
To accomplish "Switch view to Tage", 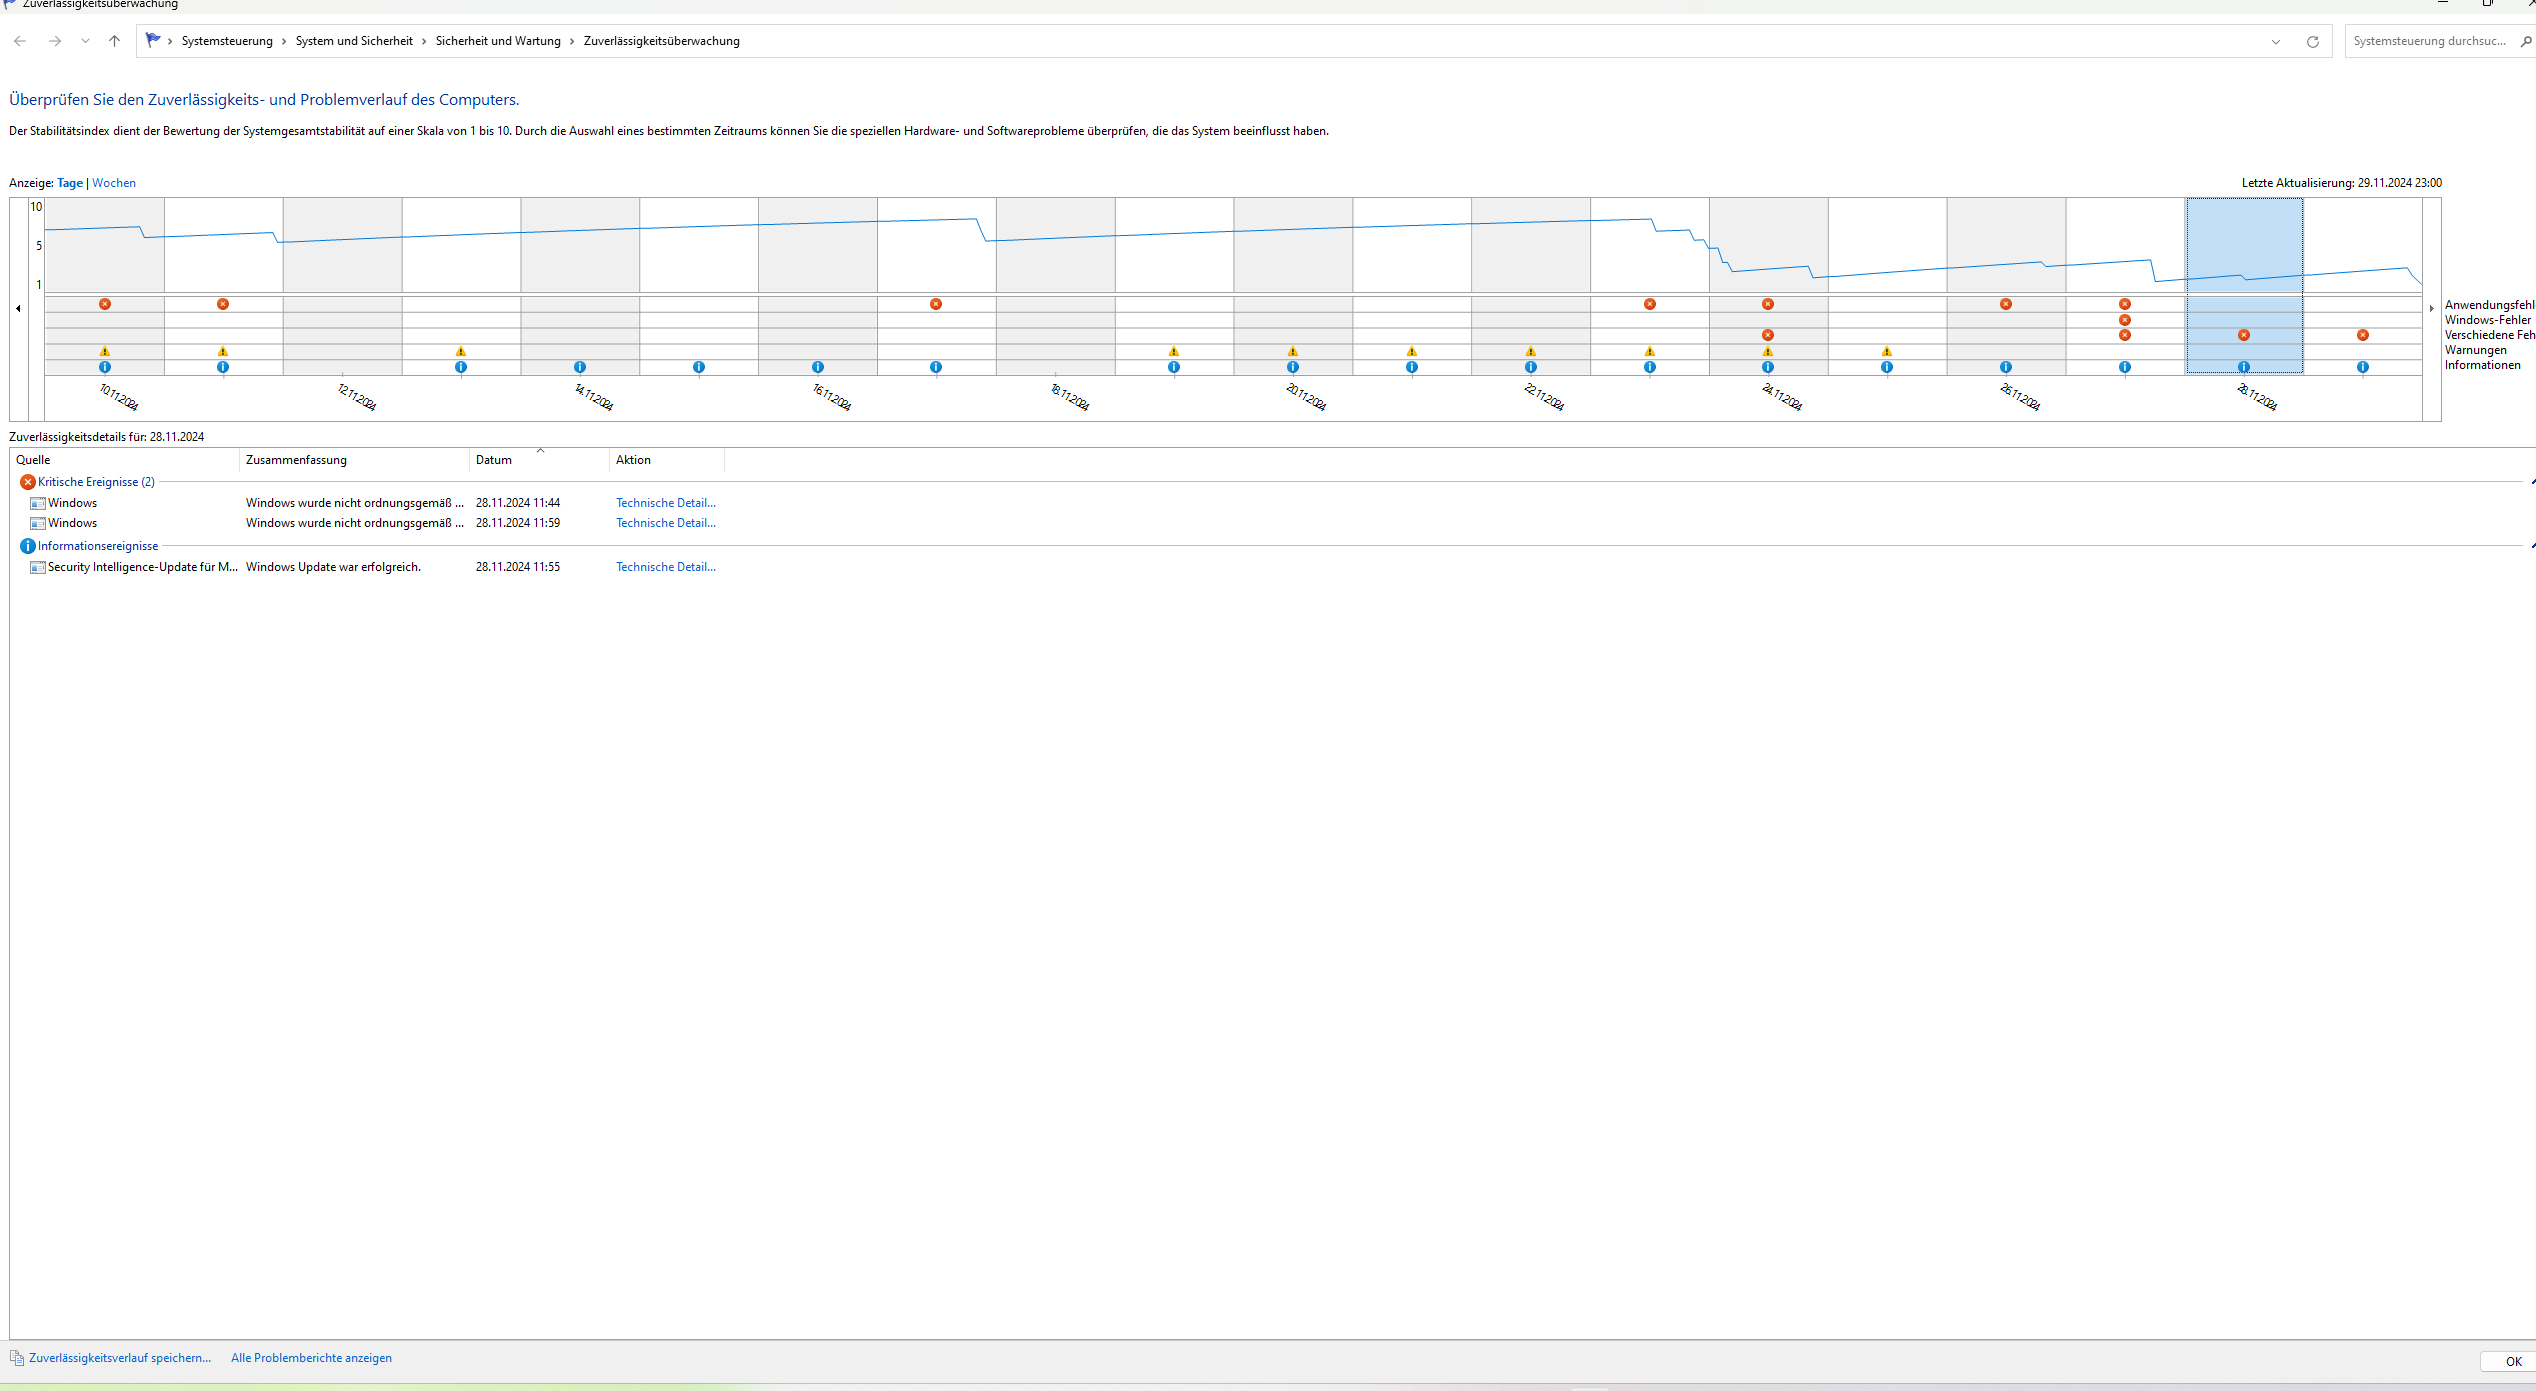I will click(70, 183).
